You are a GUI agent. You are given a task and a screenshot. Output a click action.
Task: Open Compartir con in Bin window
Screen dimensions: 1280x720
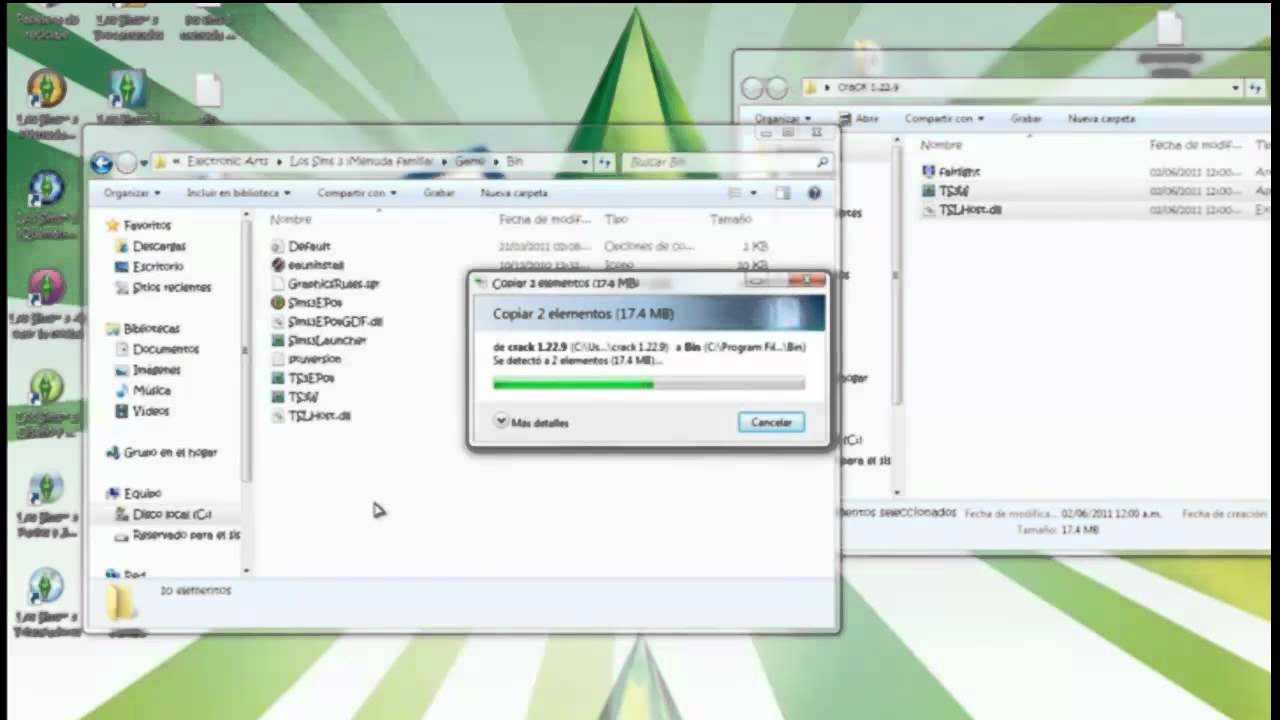coord(356,193)
